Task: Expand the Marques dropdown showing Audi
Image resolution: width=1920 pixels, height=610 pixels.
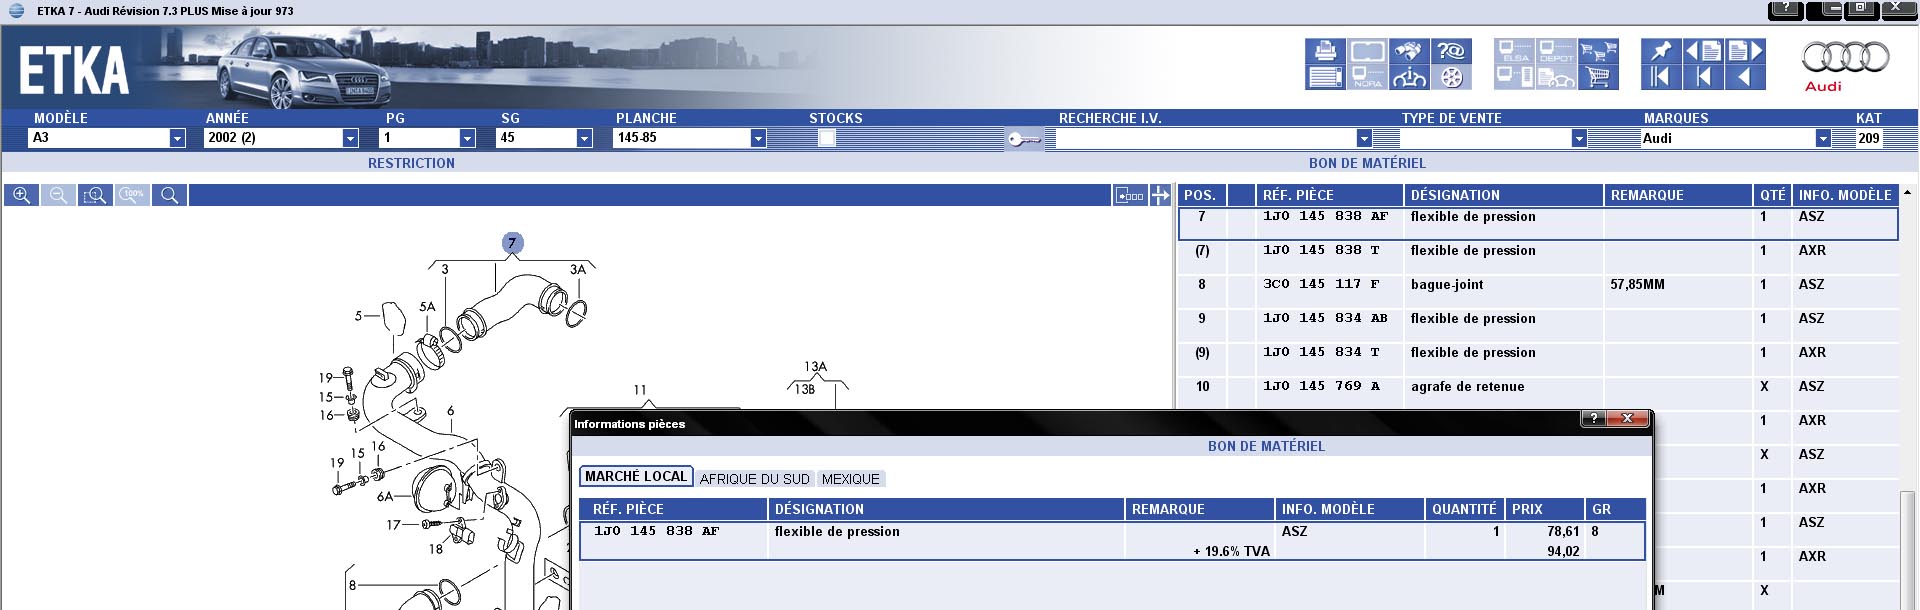Action: [1823, 138]
